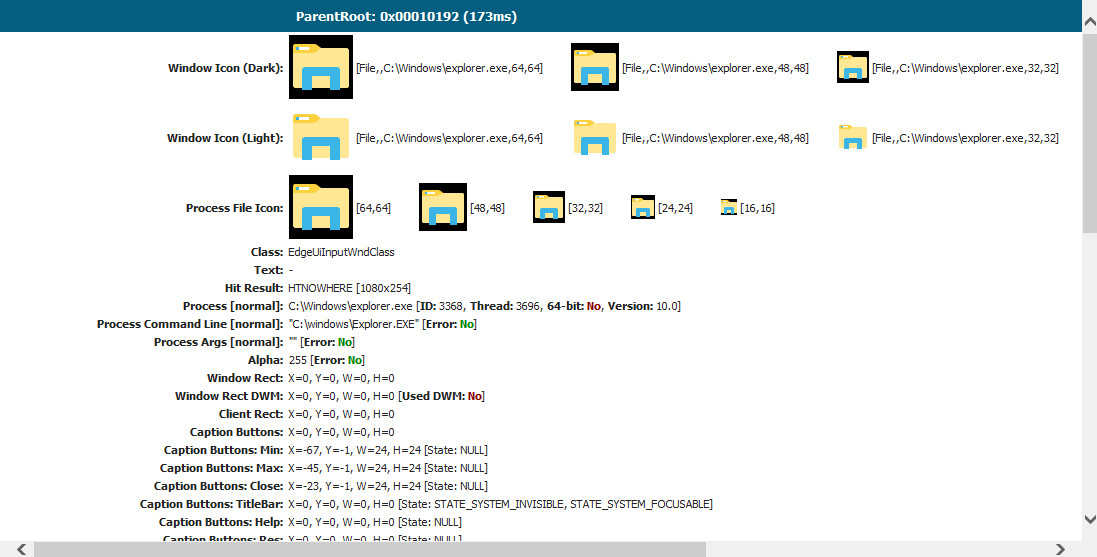This screenshot has height=557, width=1097.
Task: Click the Window Icon (Dark) label
Action: pyautogui.click(x=225, y=68)
